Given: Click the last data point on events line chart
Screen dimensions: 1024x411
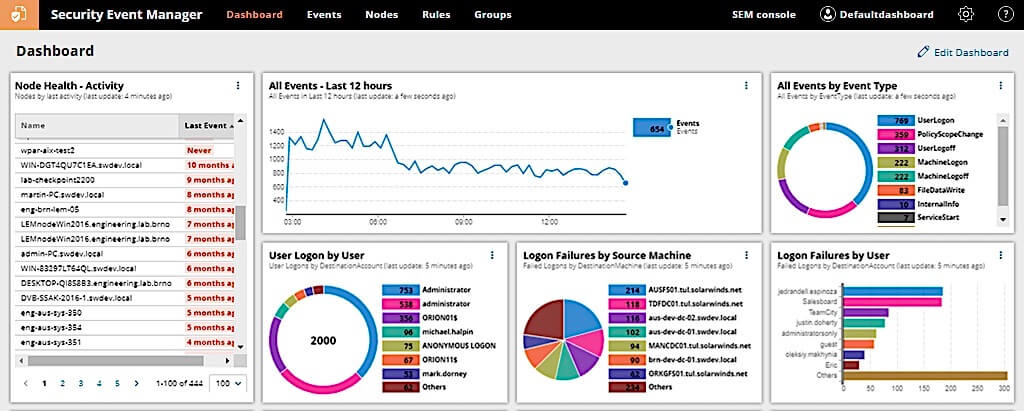Looking at the screenshot, I should pyautogui.click(x=625, y=183).
